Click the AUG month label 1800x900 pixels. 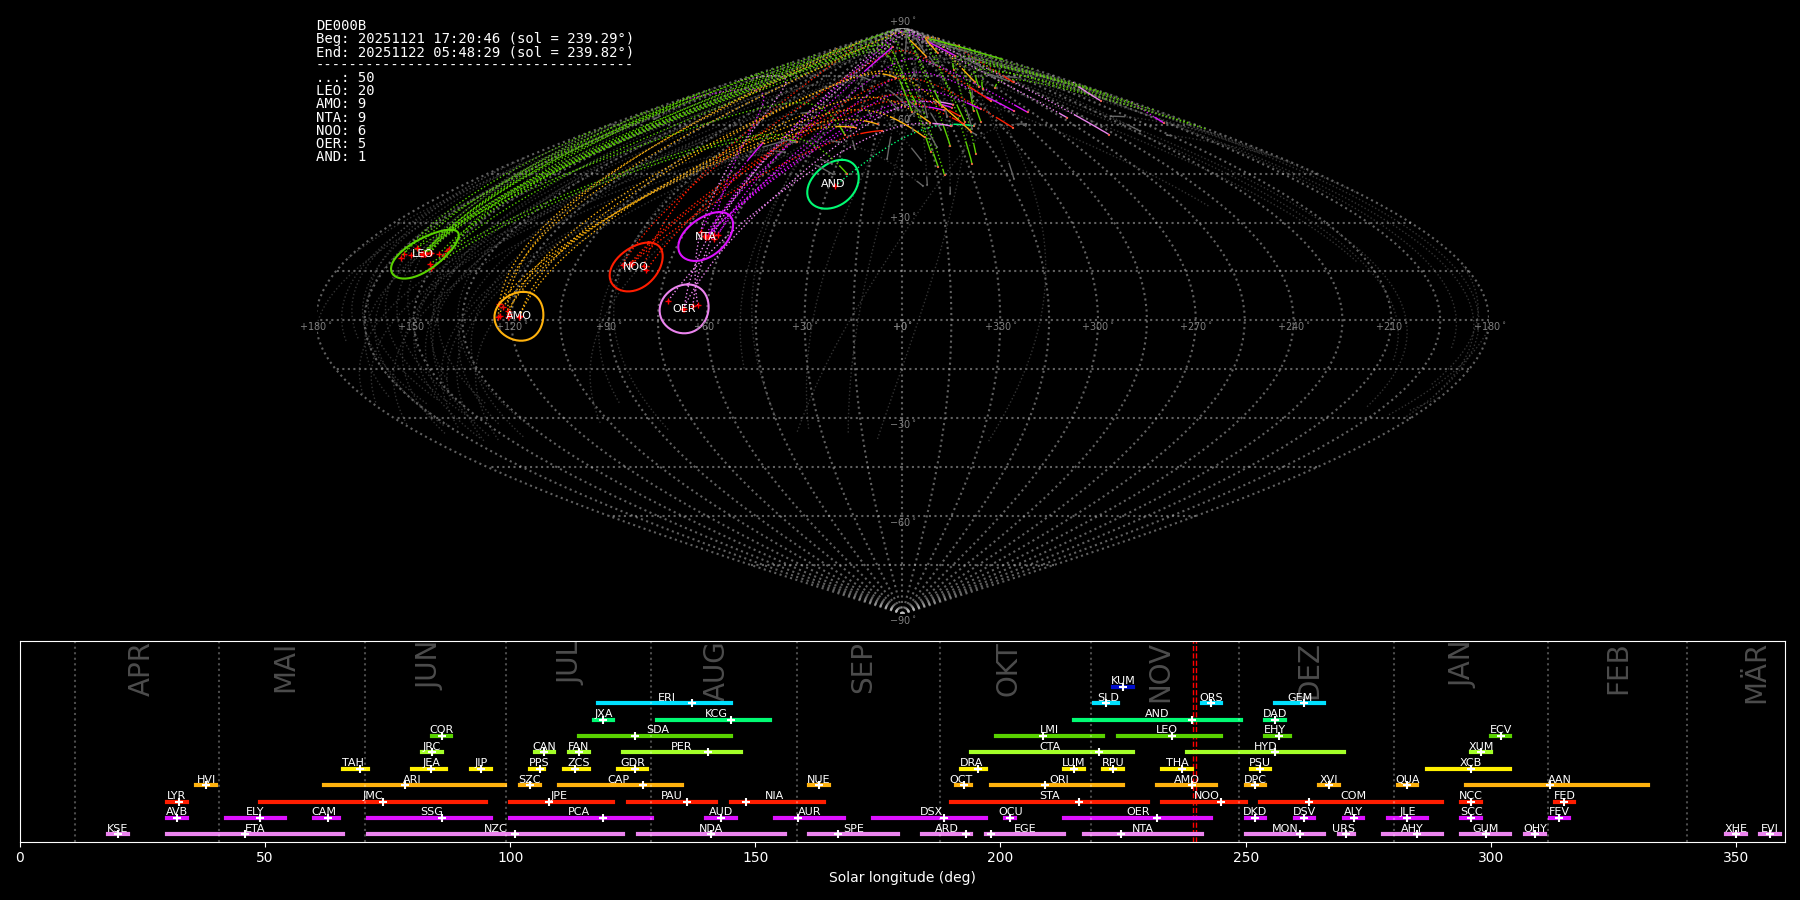pos(714,670)
